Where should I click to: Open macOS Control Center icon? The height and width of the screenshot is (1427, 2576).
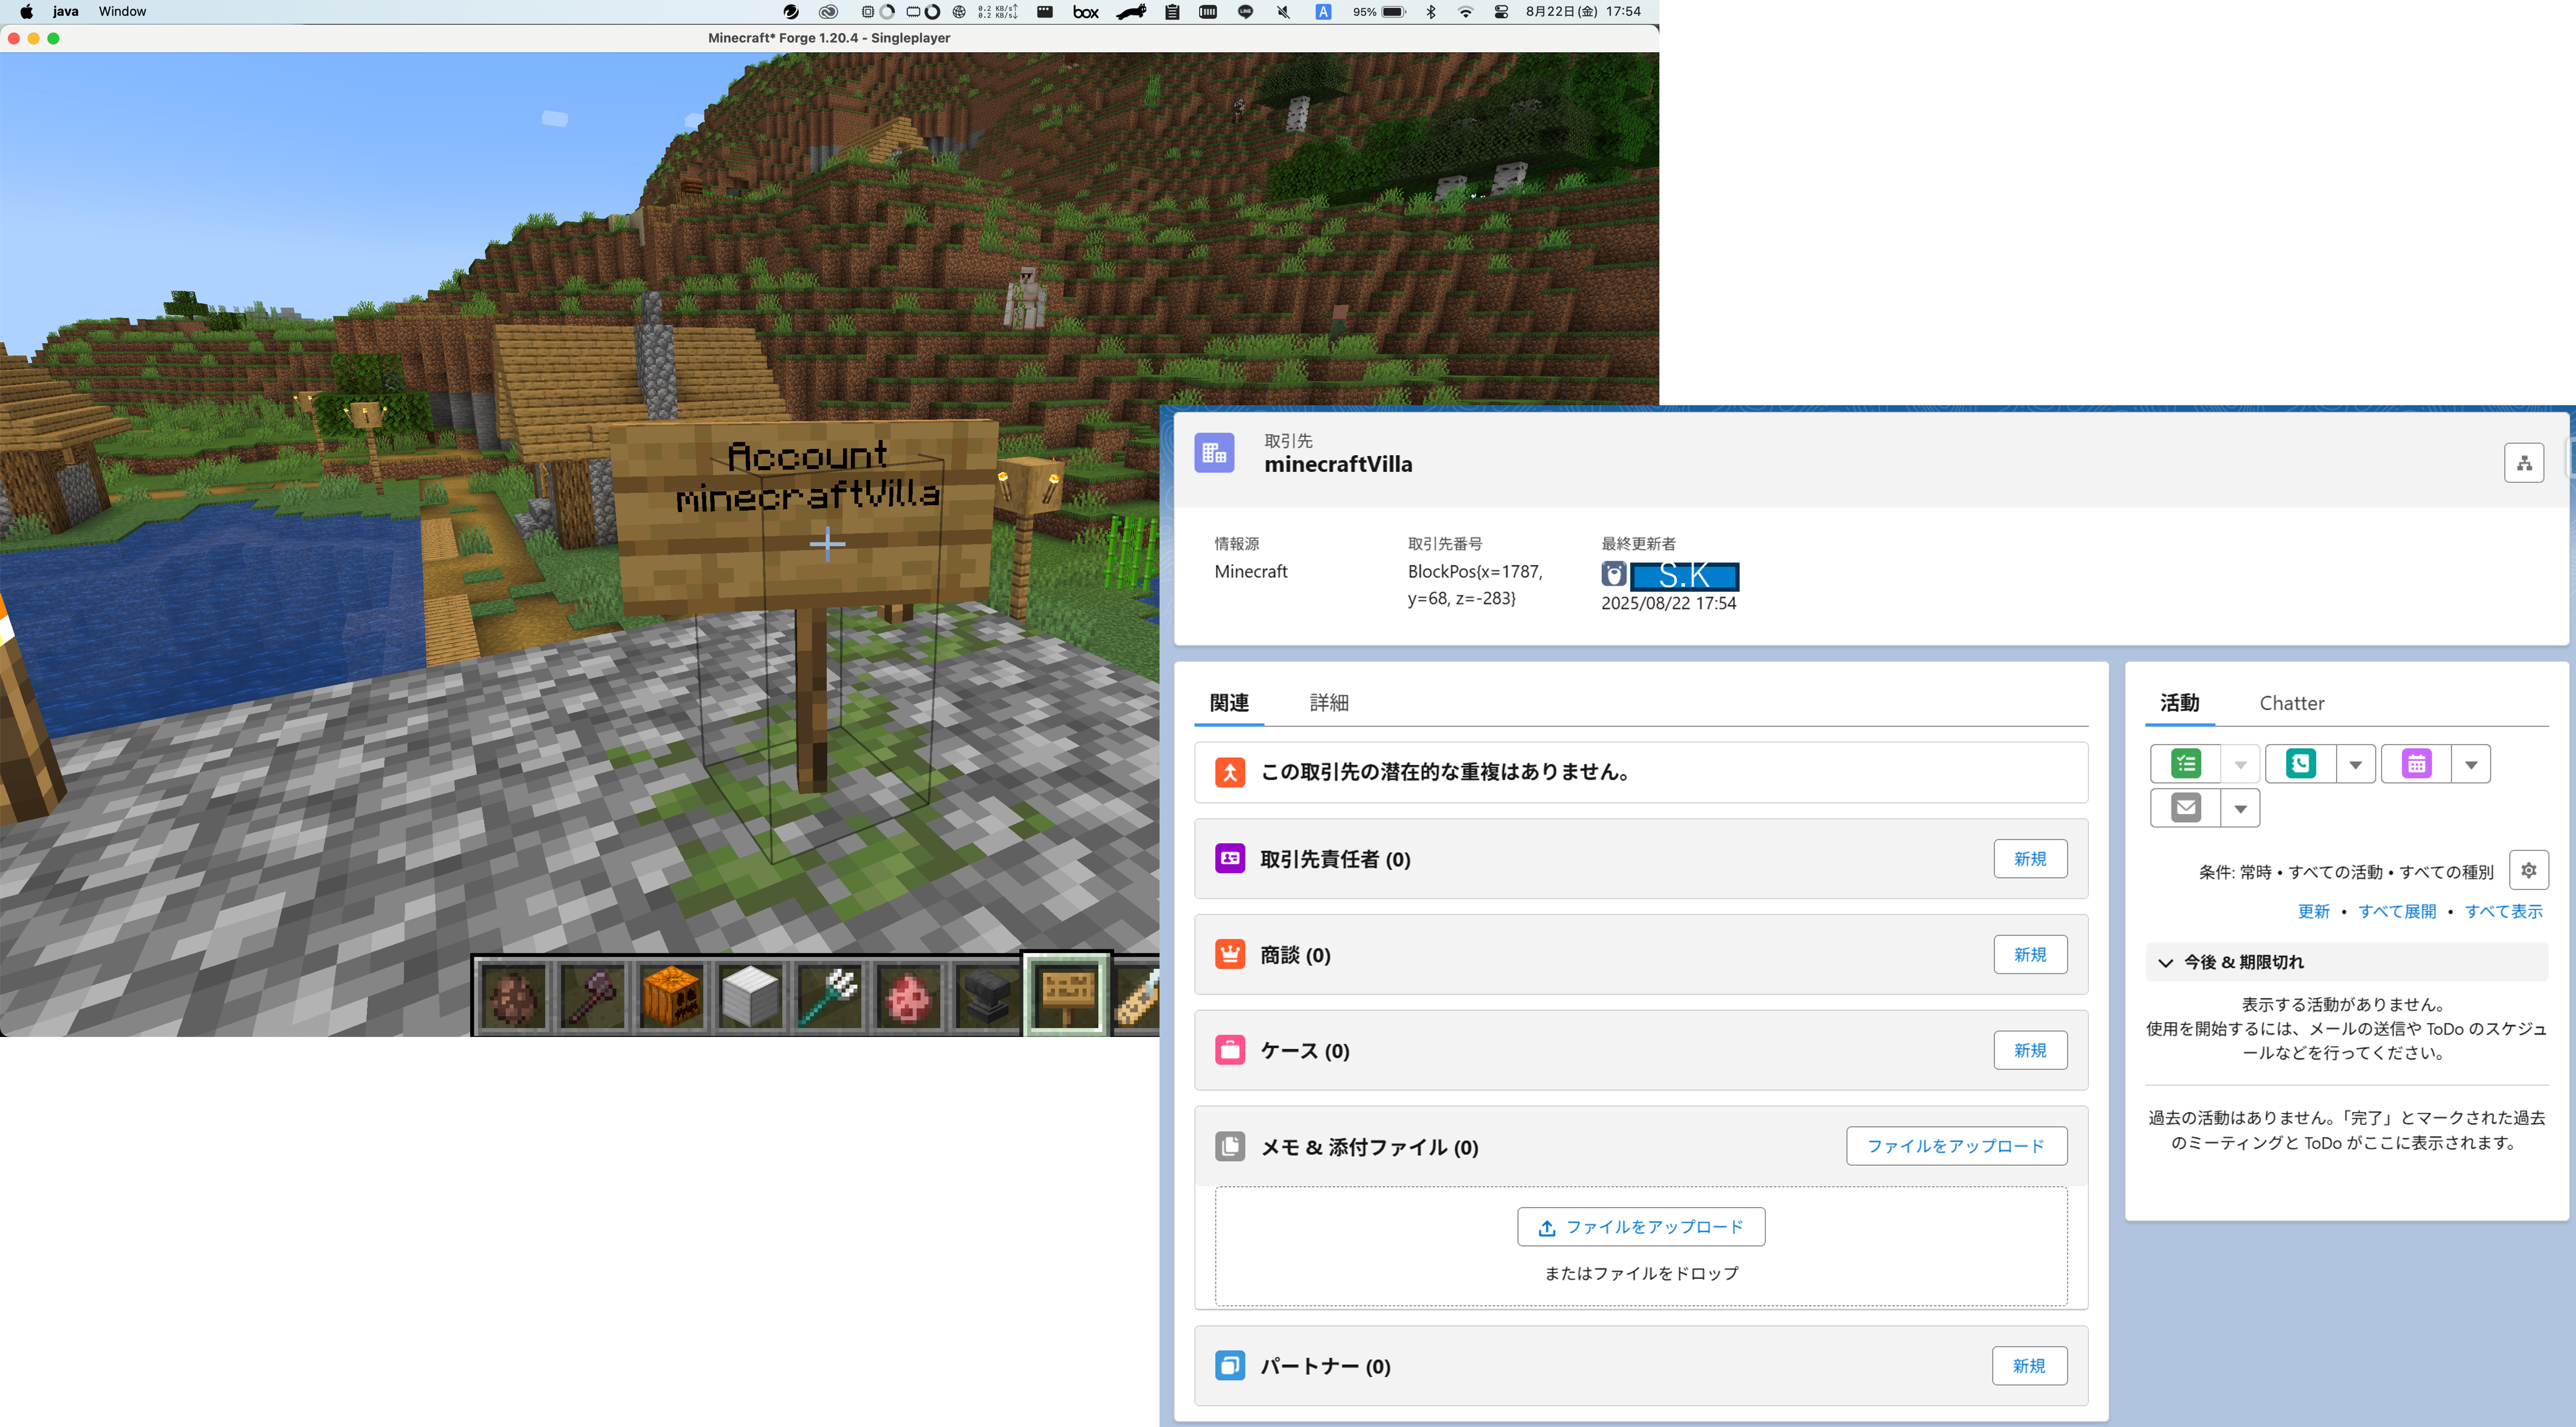click(x=1501, y=12)
